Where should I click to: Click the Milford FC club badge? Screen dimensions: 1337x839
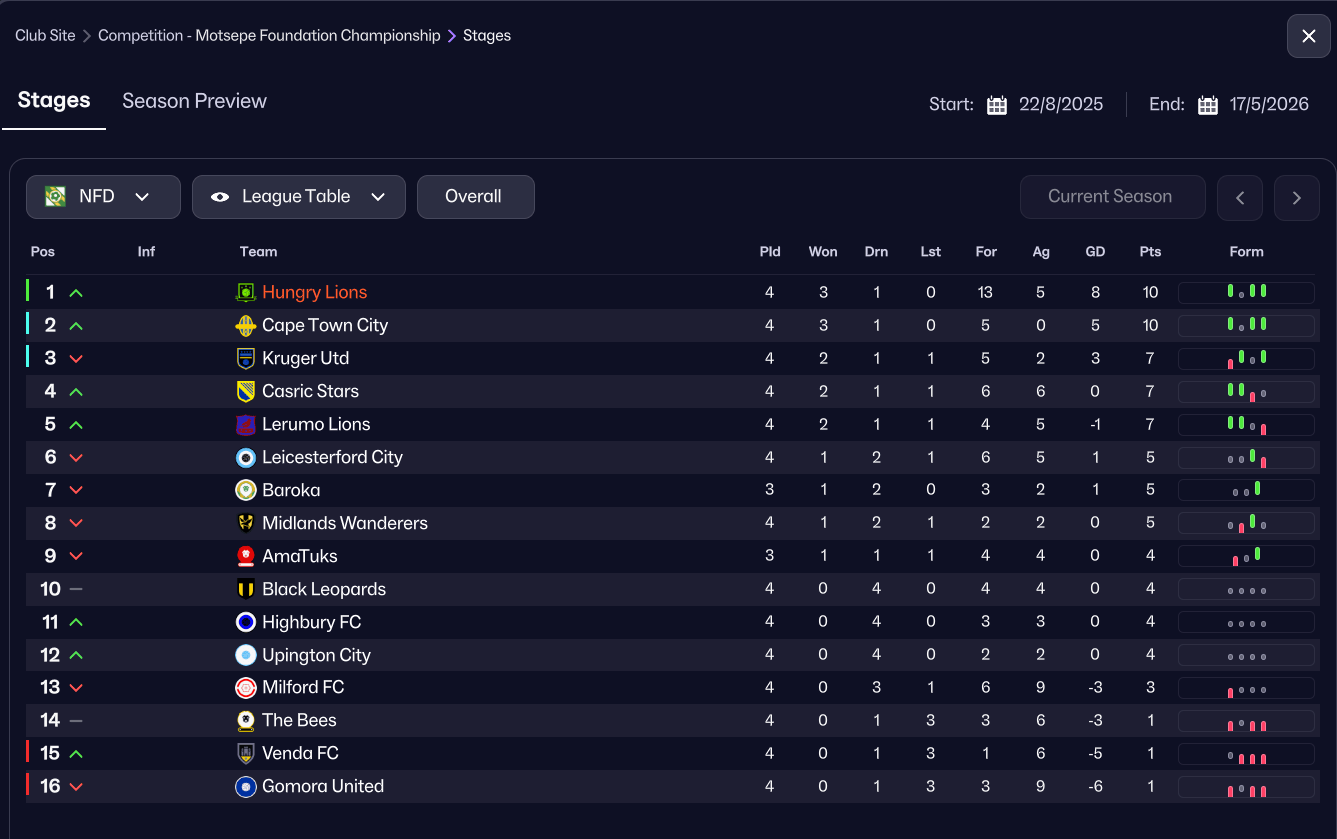[246, 687]
